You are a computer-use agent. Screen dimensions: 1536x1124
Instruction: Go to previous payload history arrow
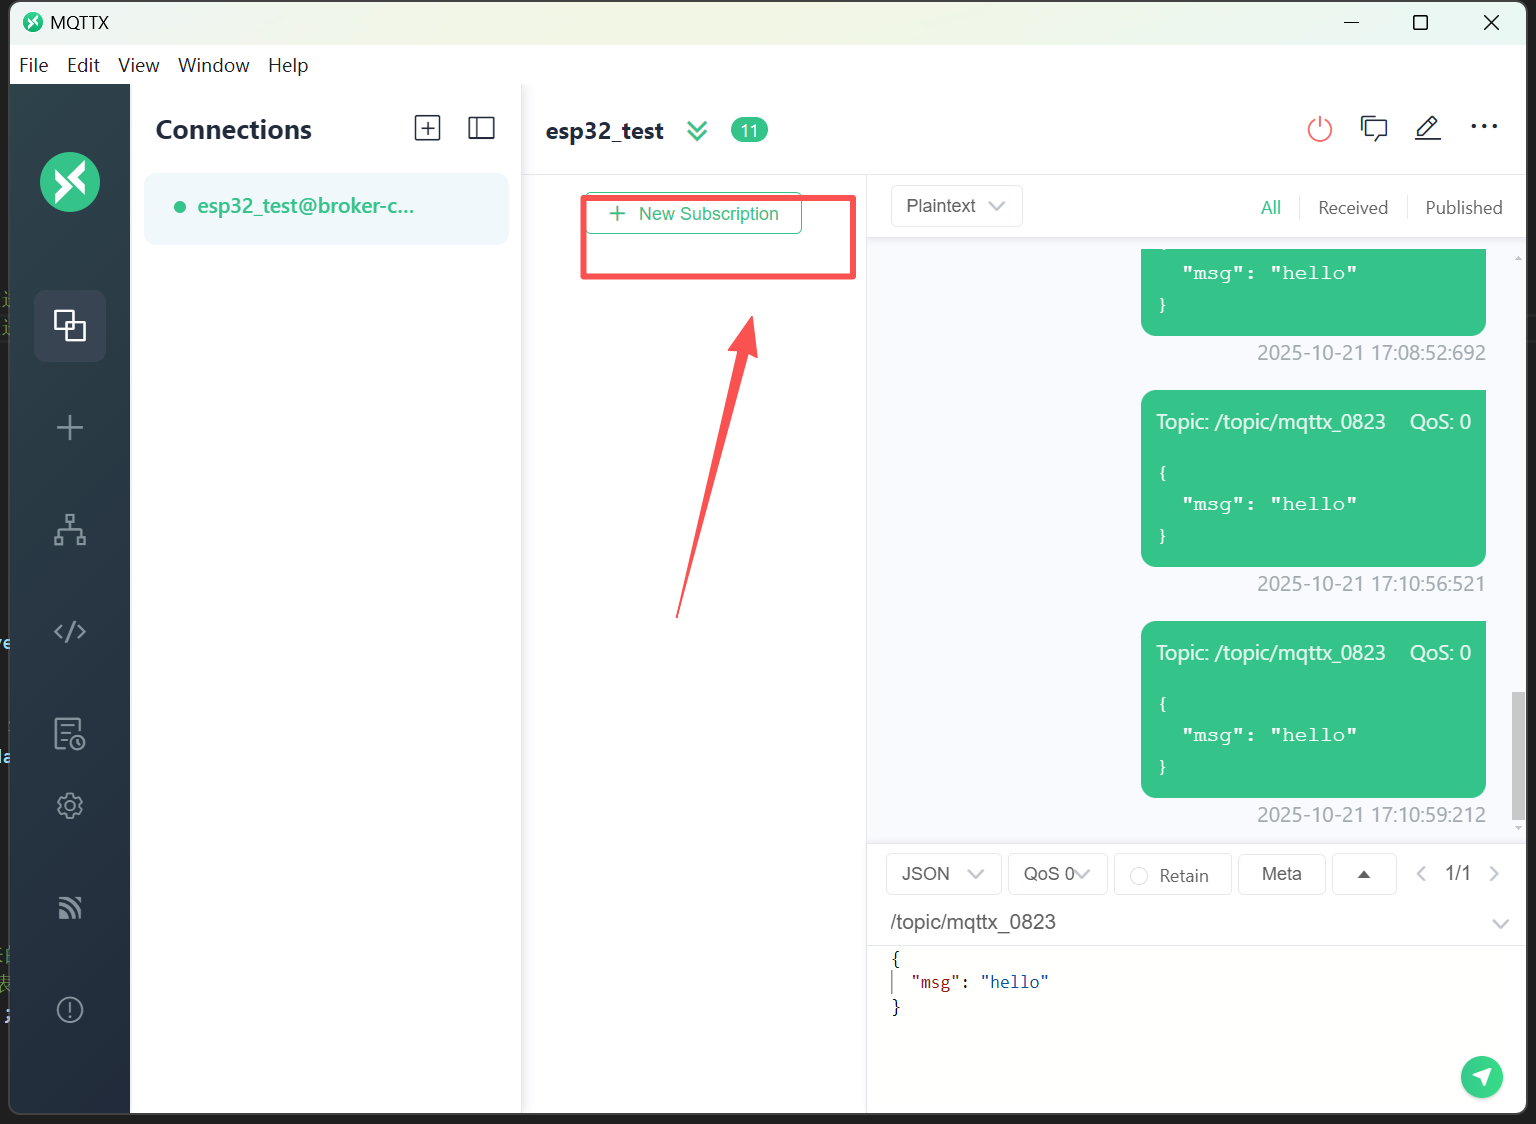pyautogui.click(x=1421, y=874)
